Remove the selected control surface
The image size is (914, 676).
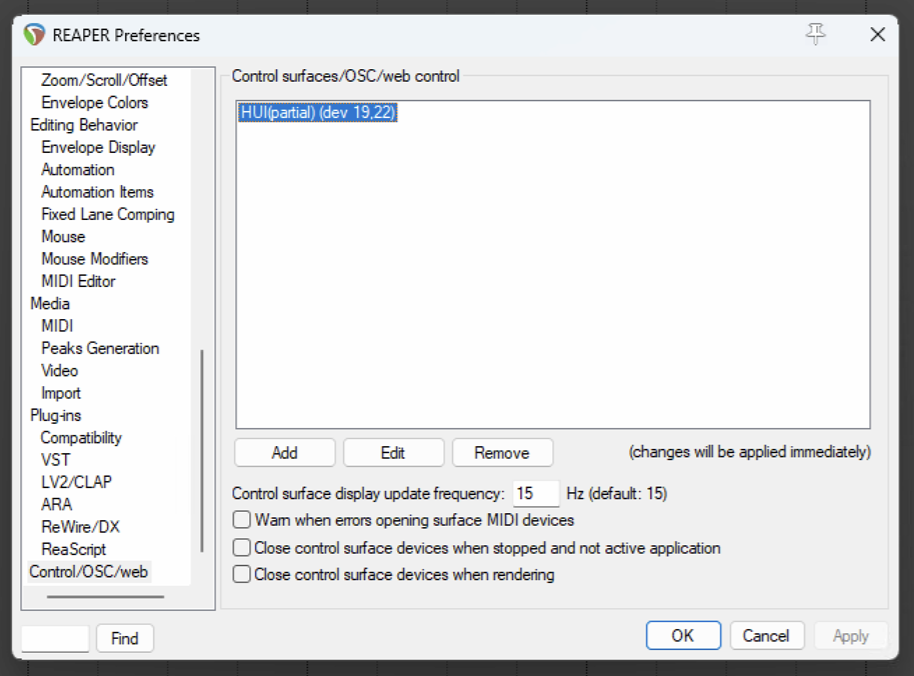click(x=502, y=452)
